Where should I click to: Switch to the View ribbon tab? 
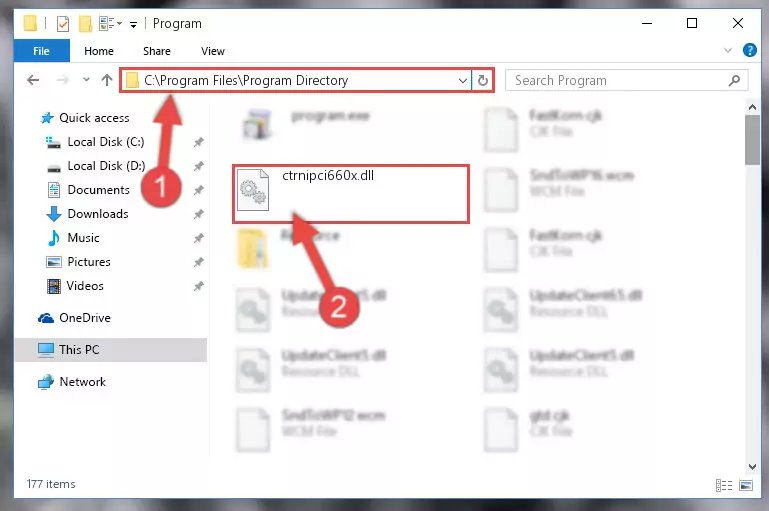click(213, 51)
